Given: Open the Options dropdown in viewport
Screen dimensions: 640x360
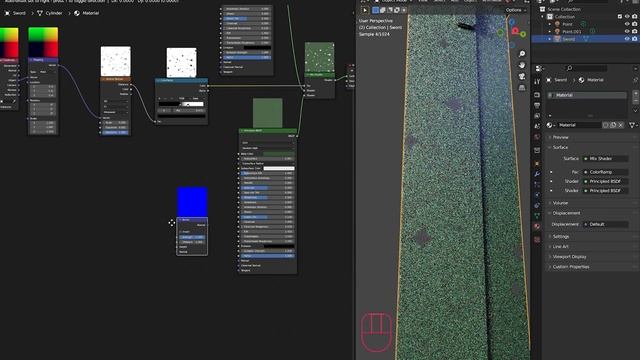Looking at the screenshot, I should 515,10.
